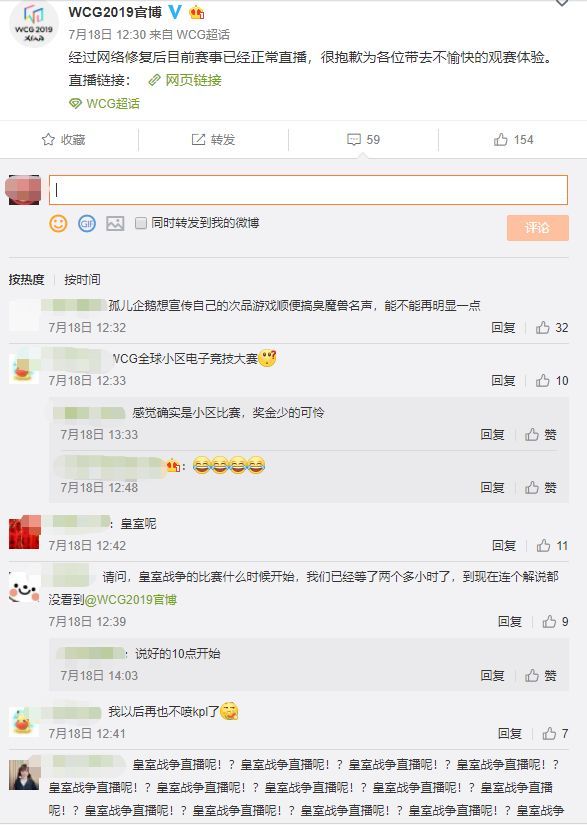The width and height of the screenshot is (587, 825).
Task: Reply to the 说好的10点开始 comment
Action: point(492,675)
